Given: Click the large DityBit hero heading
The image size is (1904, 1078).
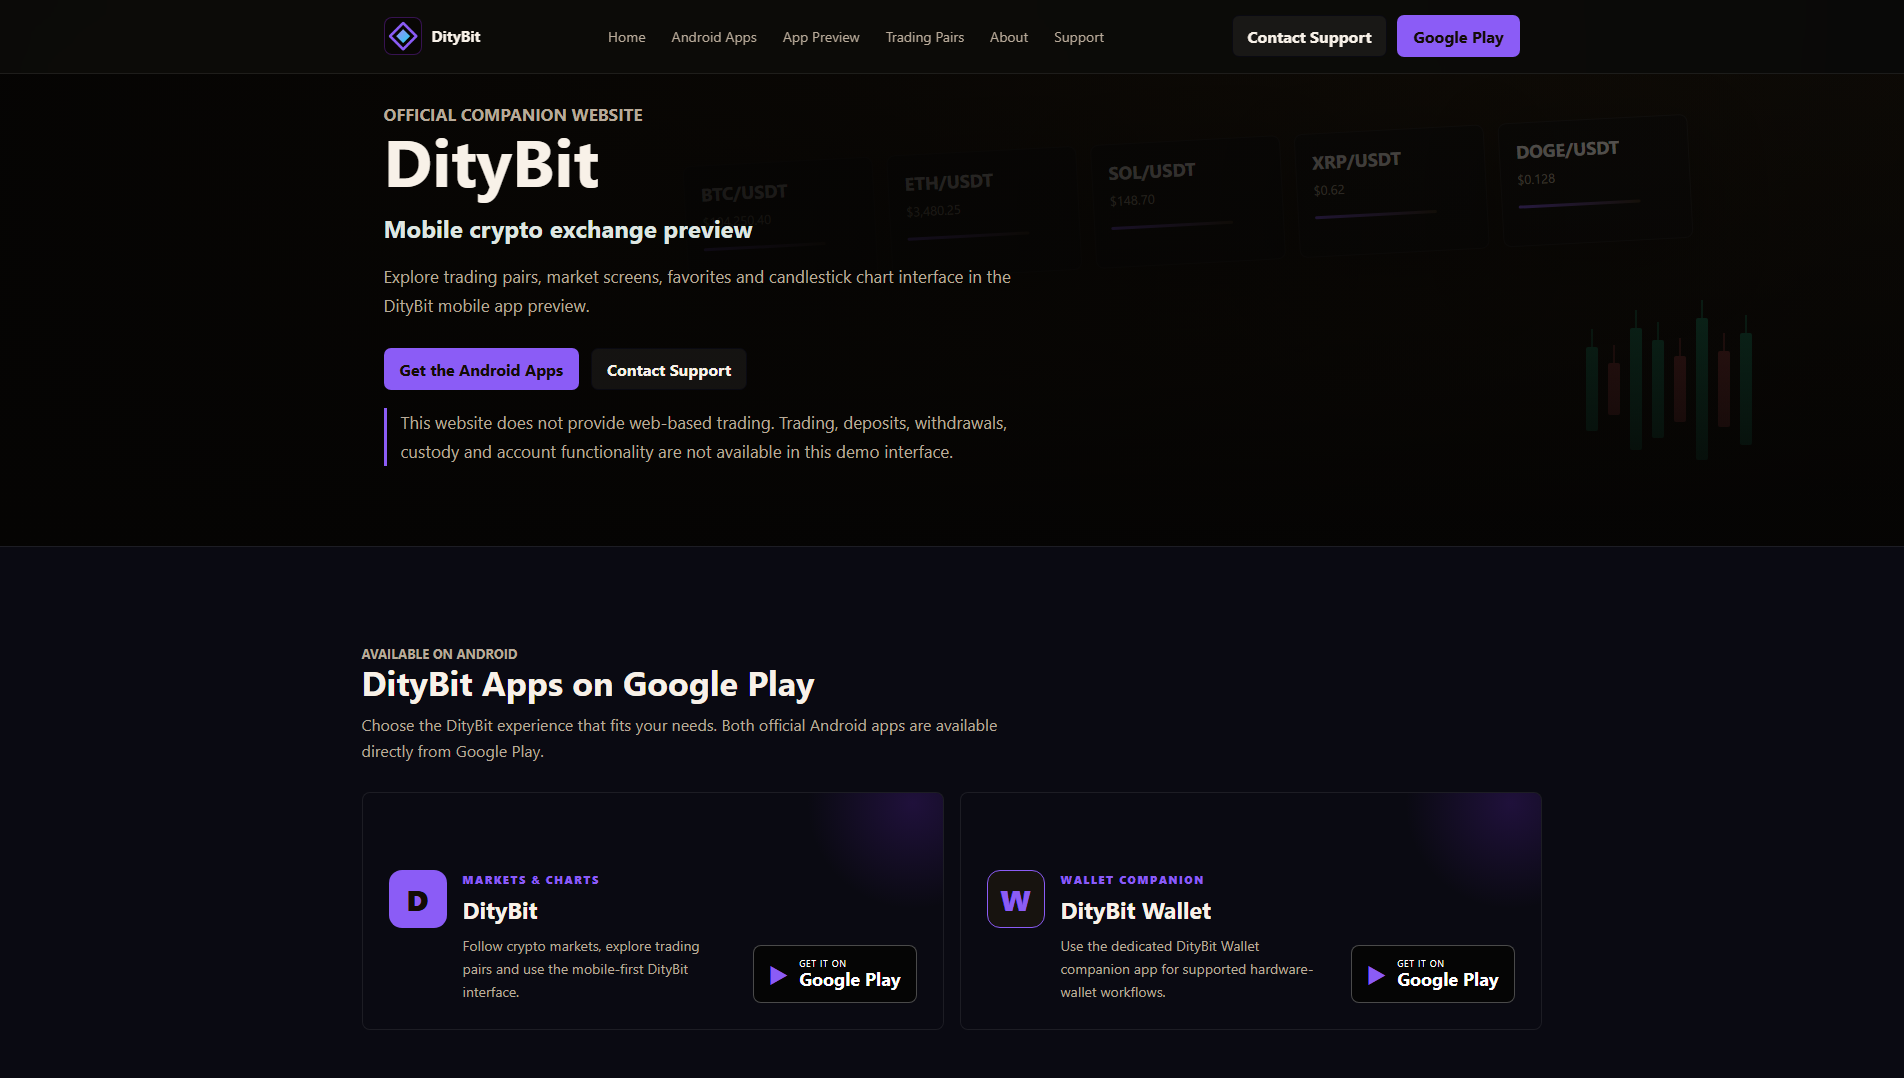Looking at the screenshot, I should click(491, 165).
